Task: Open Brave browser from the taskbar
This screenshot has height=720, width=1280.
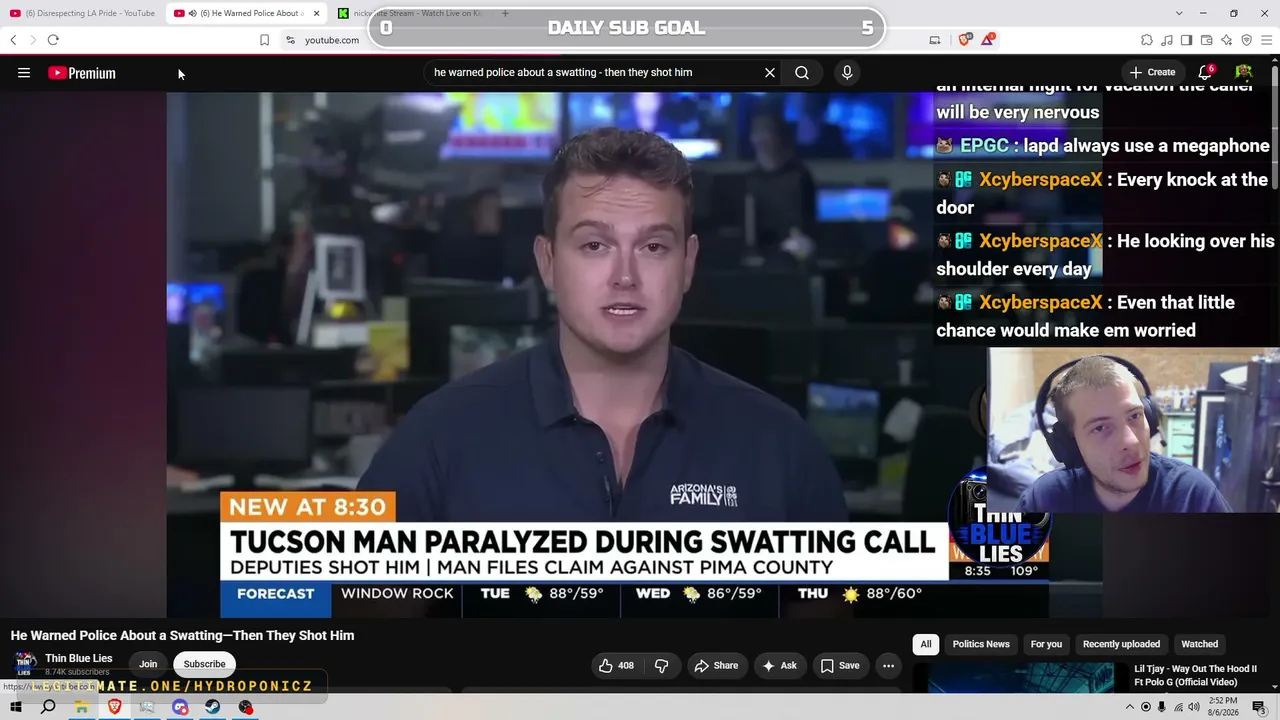Action: (x=114, y=707)
